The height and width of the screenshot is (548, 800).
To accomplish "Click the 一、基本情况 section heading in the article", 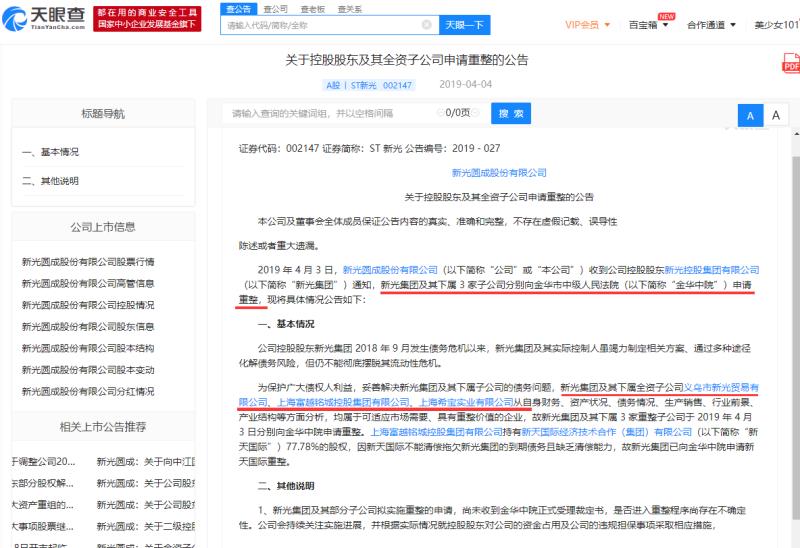I will [x=286, y=324].
